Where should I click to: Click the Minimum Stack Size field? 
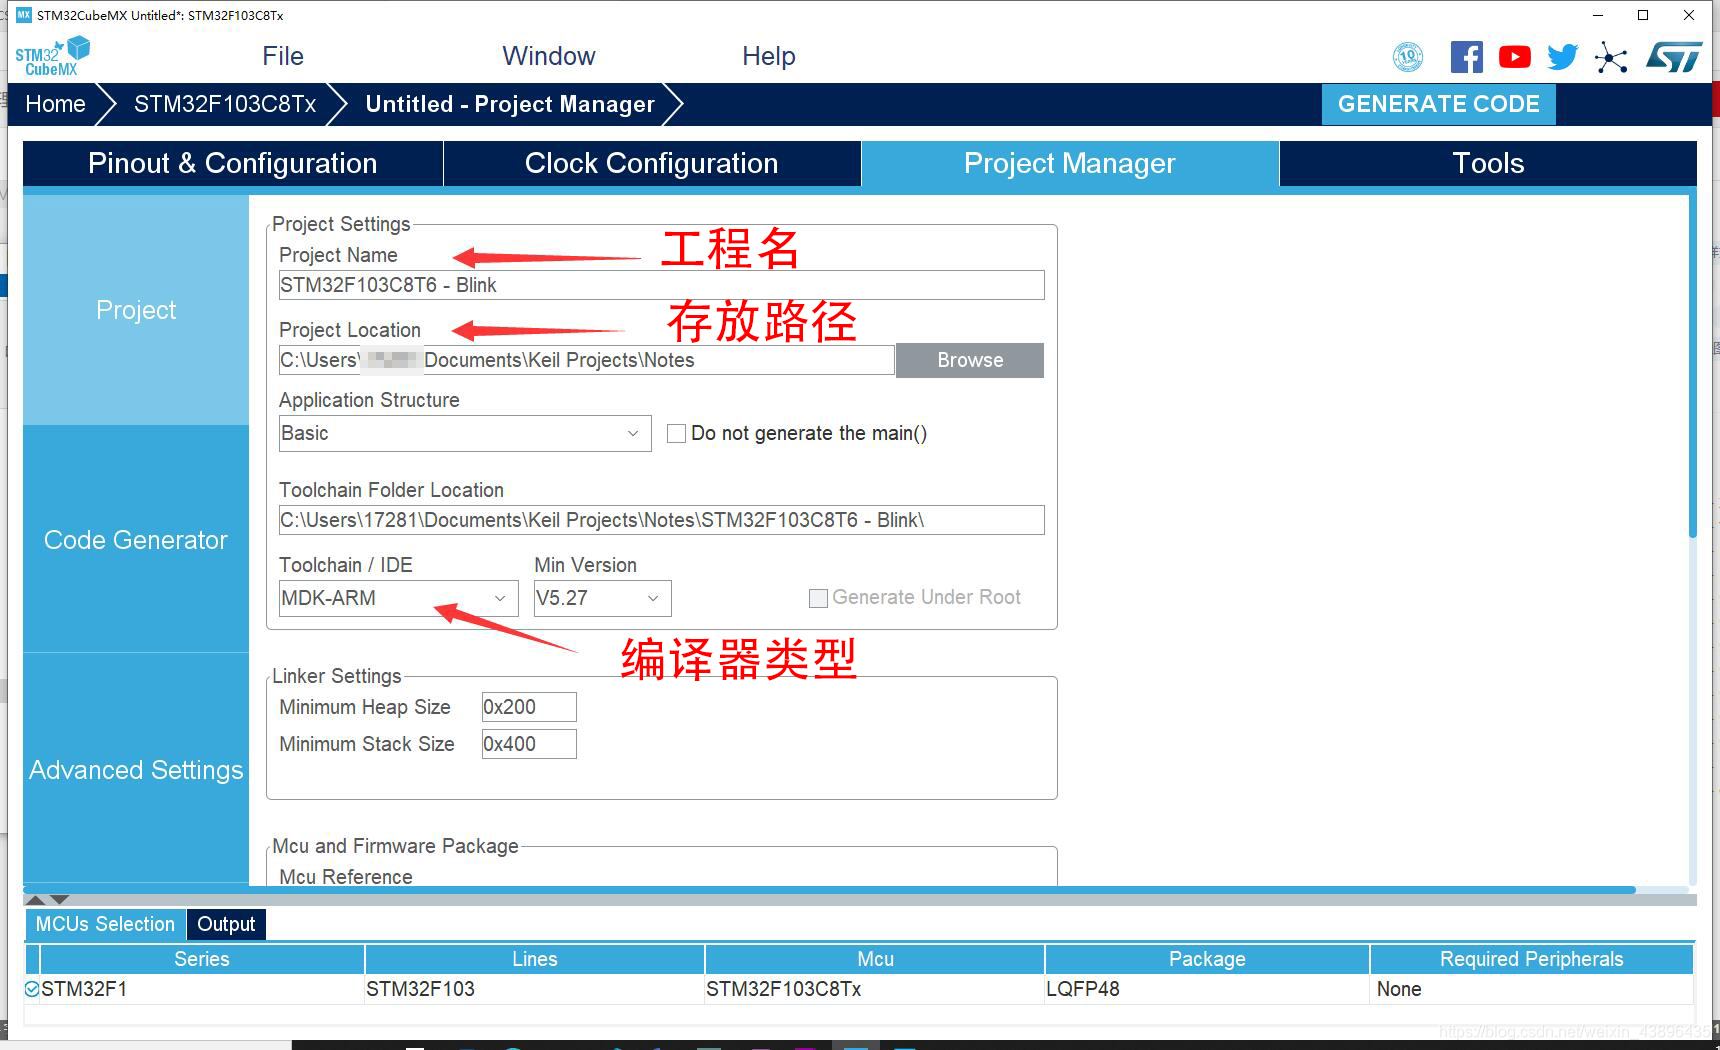pyautogui.click(x=529, y=744)
